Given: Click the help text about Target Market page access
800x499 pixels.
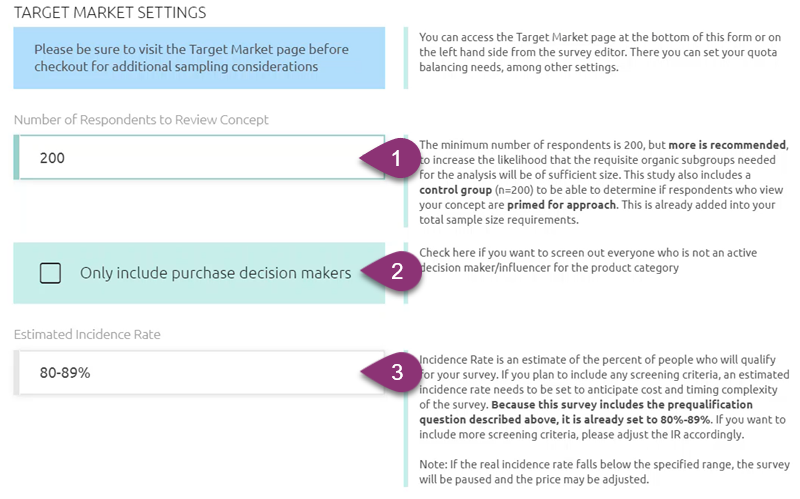Looking at the screenshot, I should click(x=600, y=52).
